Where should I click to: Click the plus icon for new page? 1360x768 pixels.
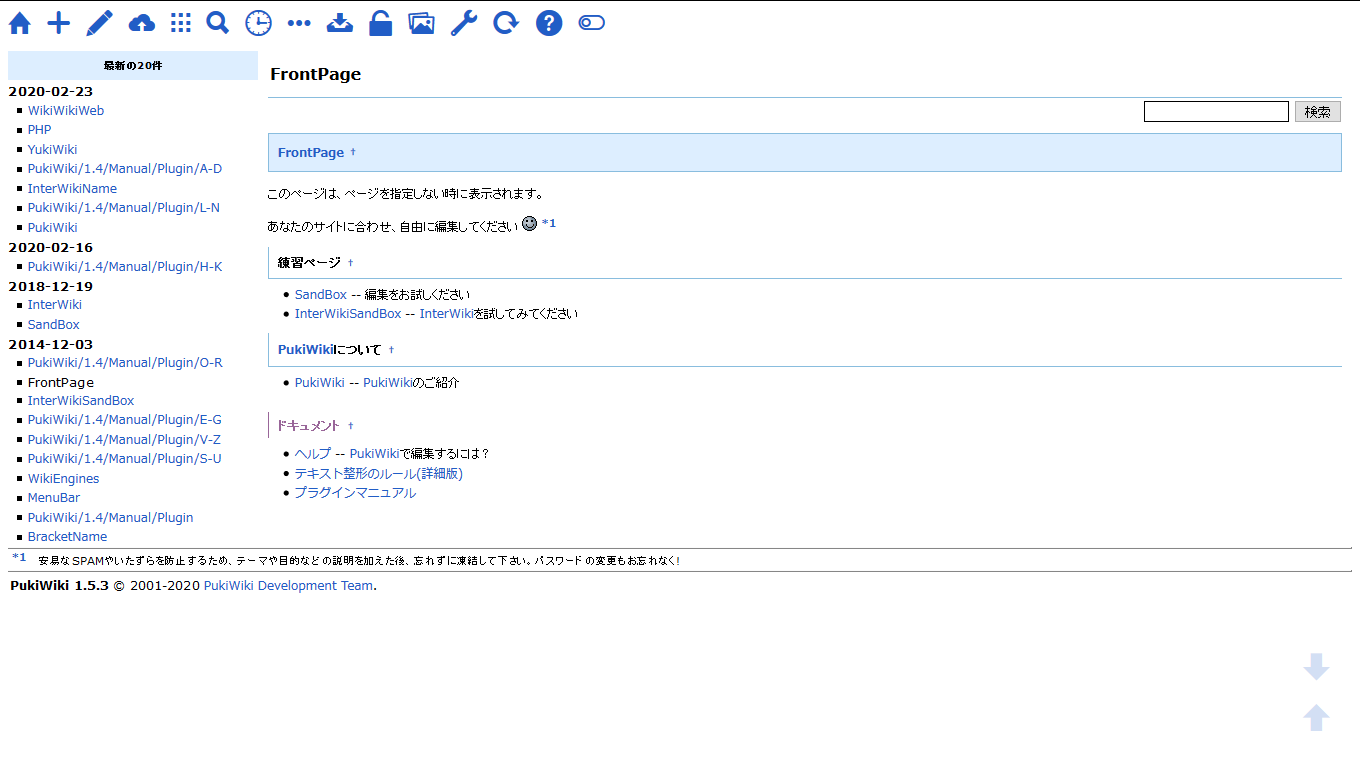point(59,23)
